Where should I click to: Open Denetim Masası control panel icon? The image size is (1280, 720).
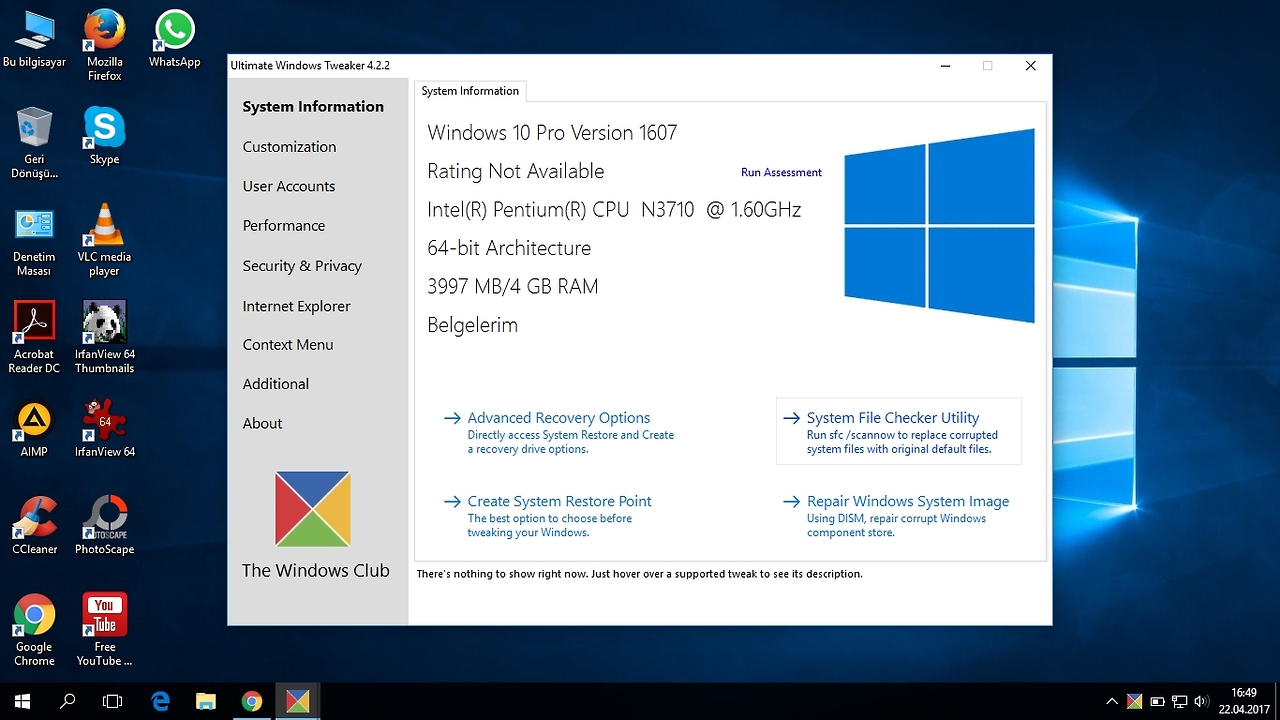point(34,241)
